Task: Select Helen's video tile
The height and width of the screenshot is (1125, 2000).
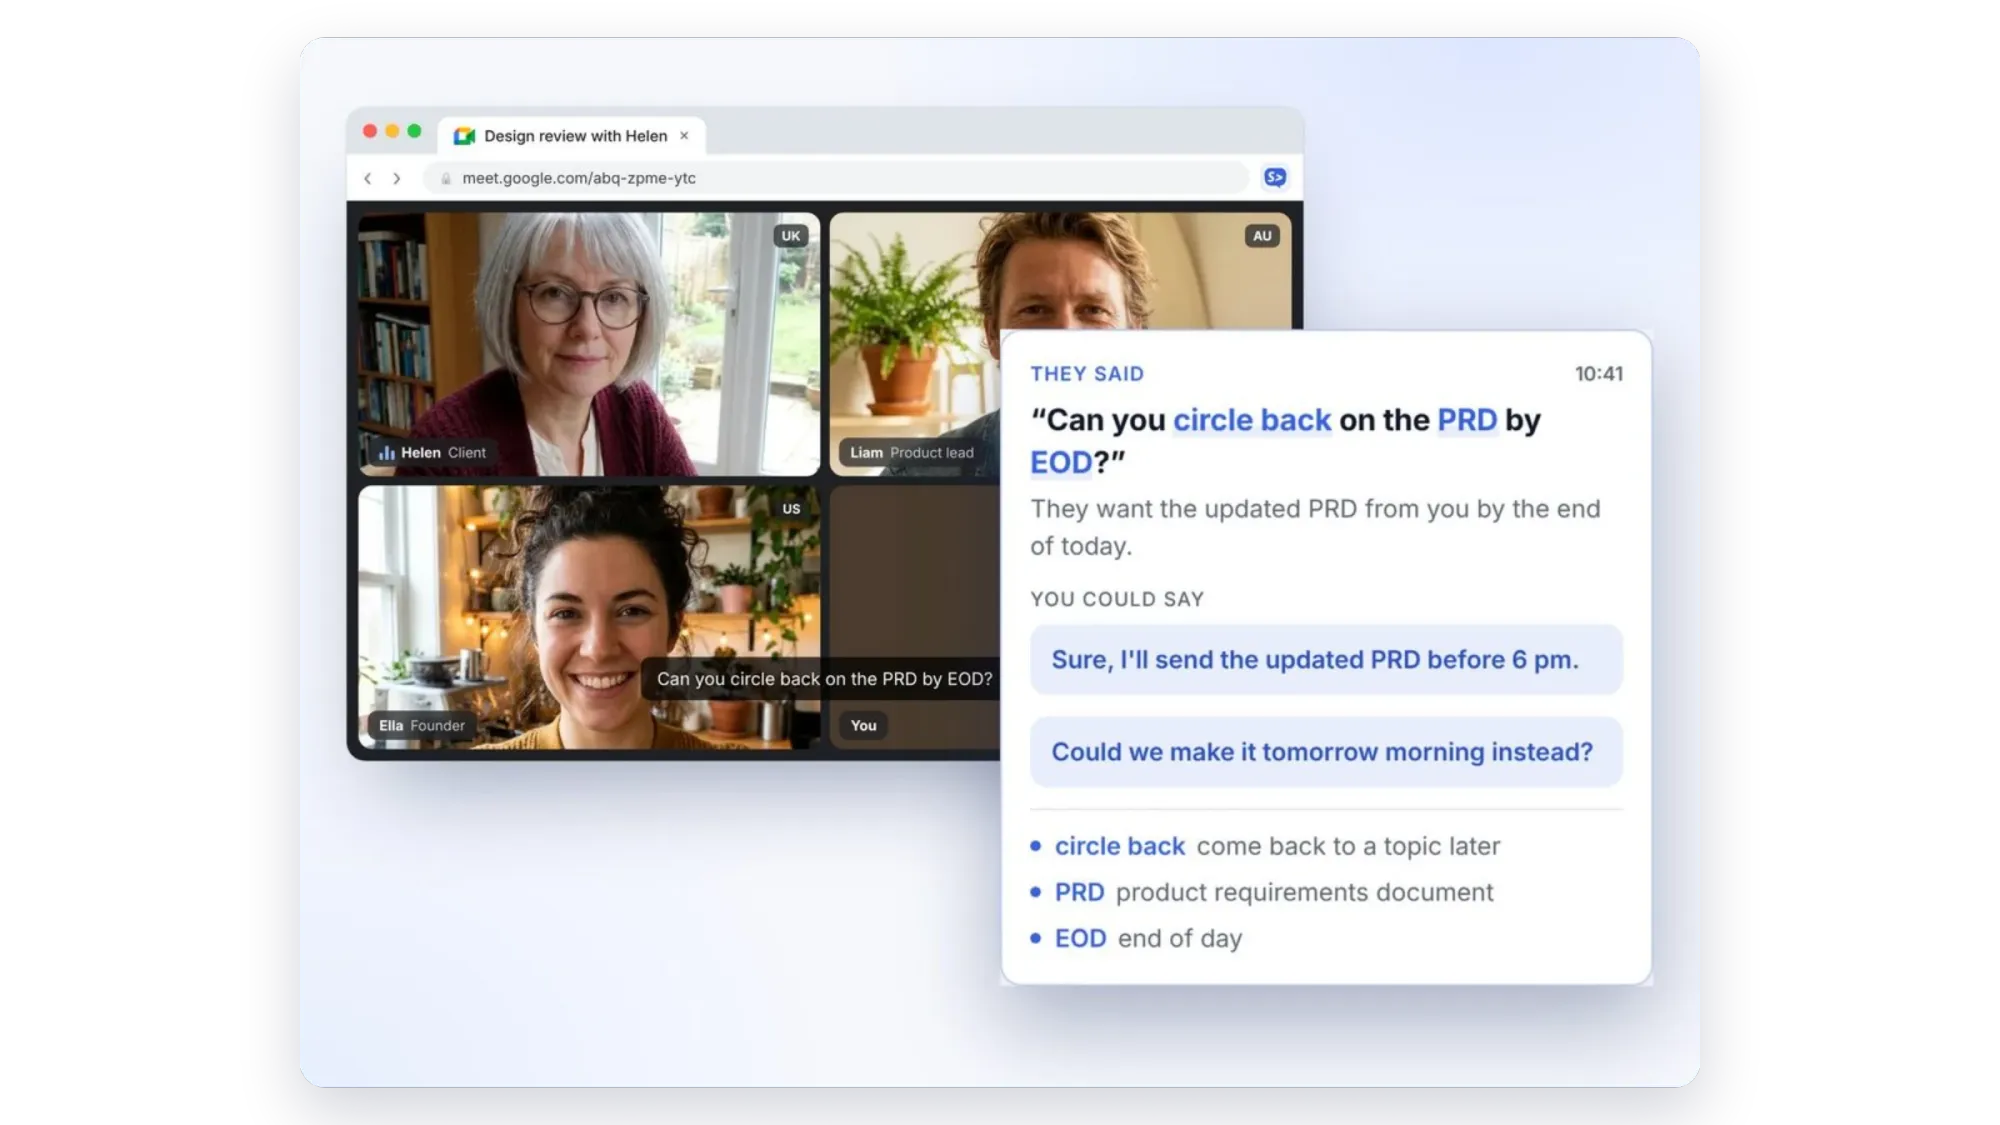Action: click(589, 344)
